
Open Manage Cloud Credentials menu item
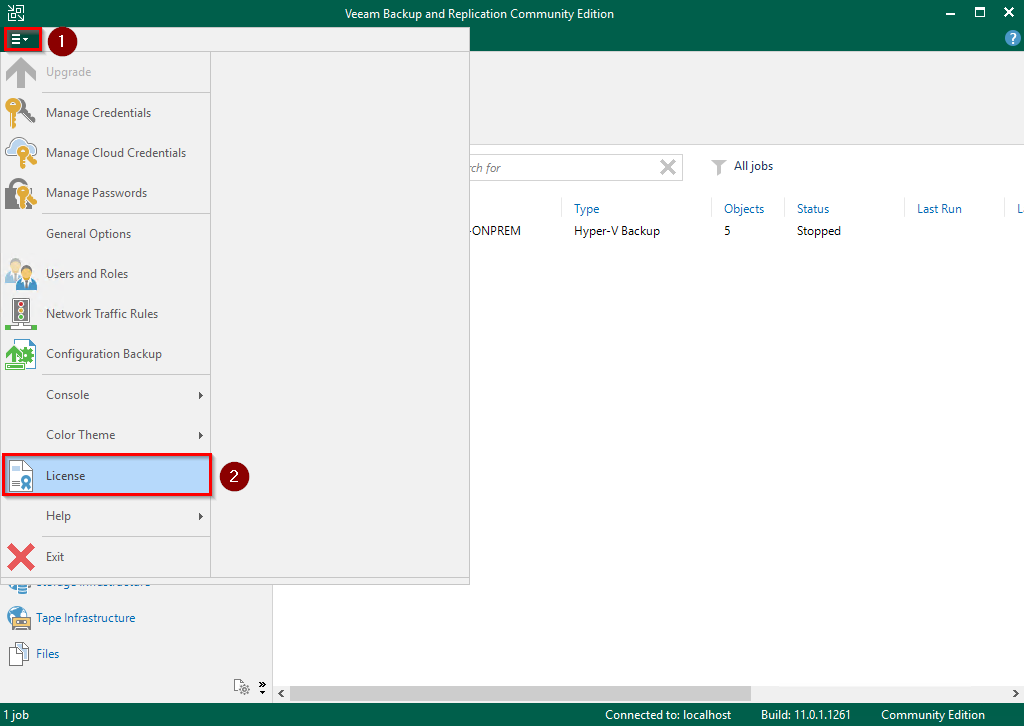point(106,153)
